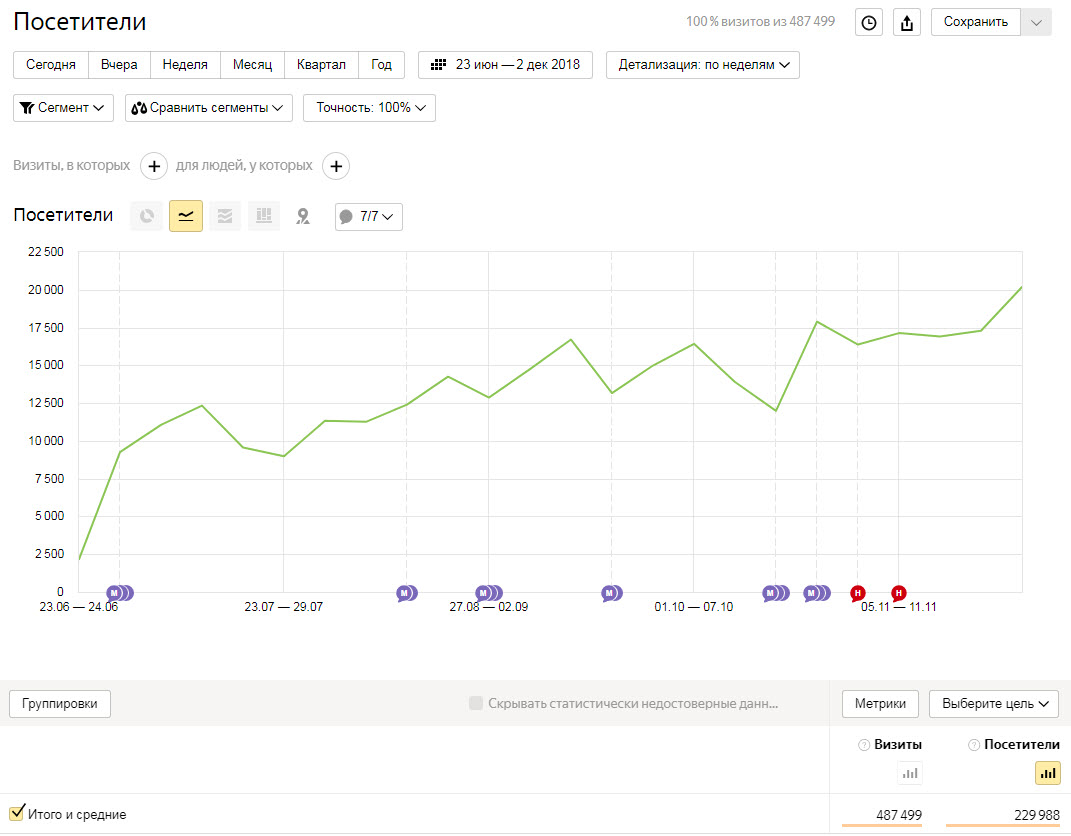This screenshot has height=836, width=1071.
Task: Add a condition for people with plus
Action: coord(335,166)
